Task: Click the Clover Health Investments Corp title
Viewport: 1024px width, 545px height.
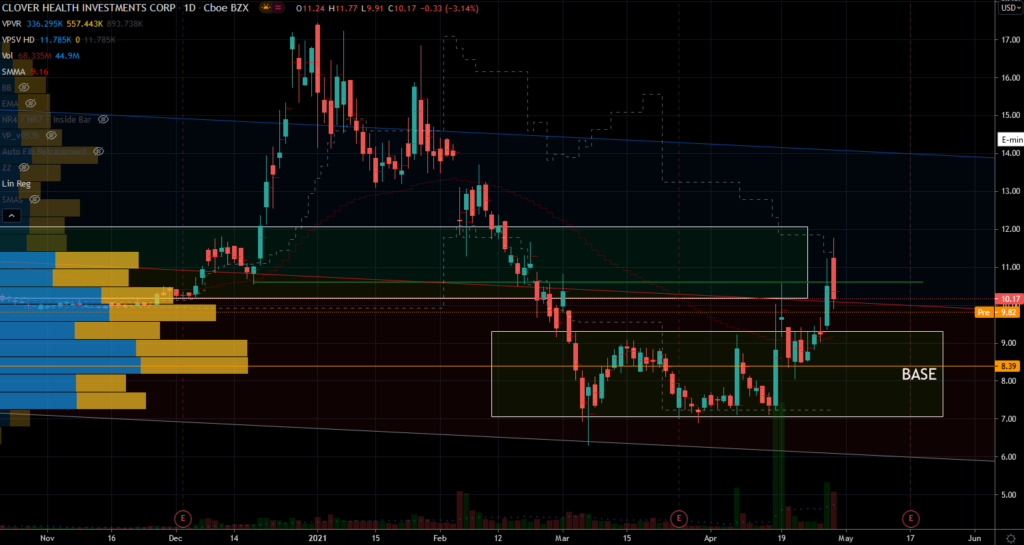Action: pyautogui.click(x=89, y=8)
